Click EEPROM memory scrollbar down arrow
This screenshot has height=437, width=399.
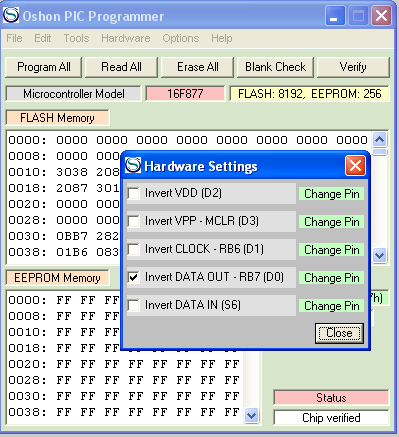tap(251, 415)
